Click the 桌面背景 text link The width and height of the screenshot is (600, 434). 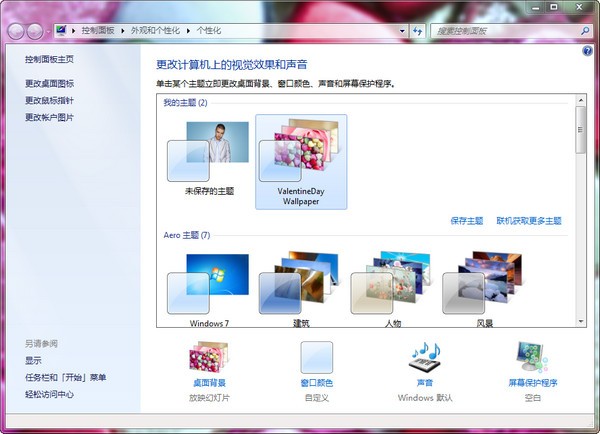coord(209,383)
